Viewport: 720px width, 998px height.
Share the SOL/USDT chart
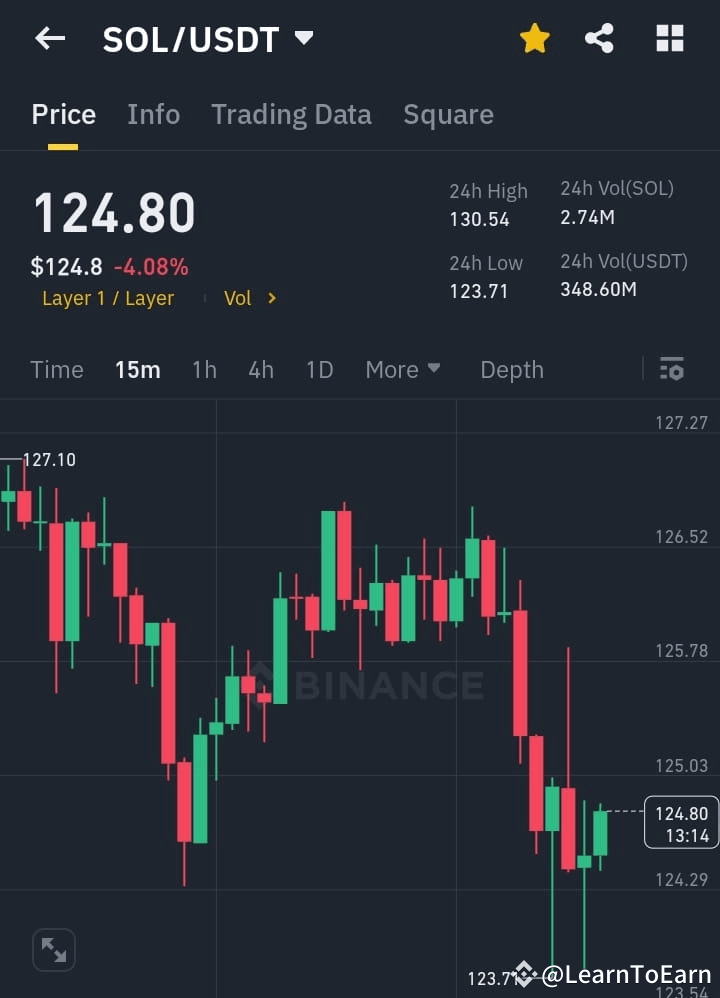[600, 38]
